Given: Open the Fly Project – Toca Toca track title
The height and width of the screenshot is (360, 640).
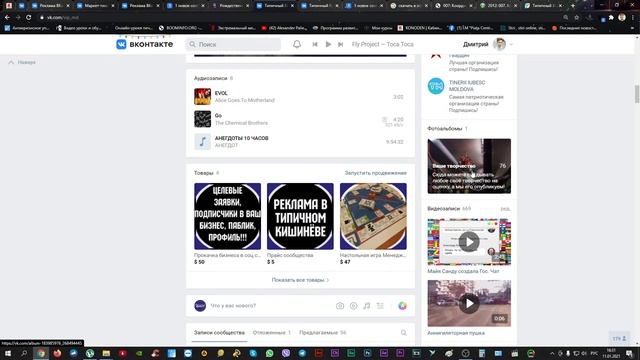Looking at the screenshot, I should (382, 44).
